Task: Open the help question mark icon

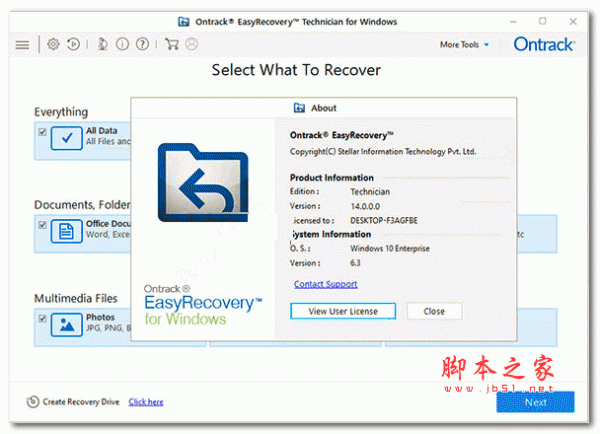Action: click(142, 44)
